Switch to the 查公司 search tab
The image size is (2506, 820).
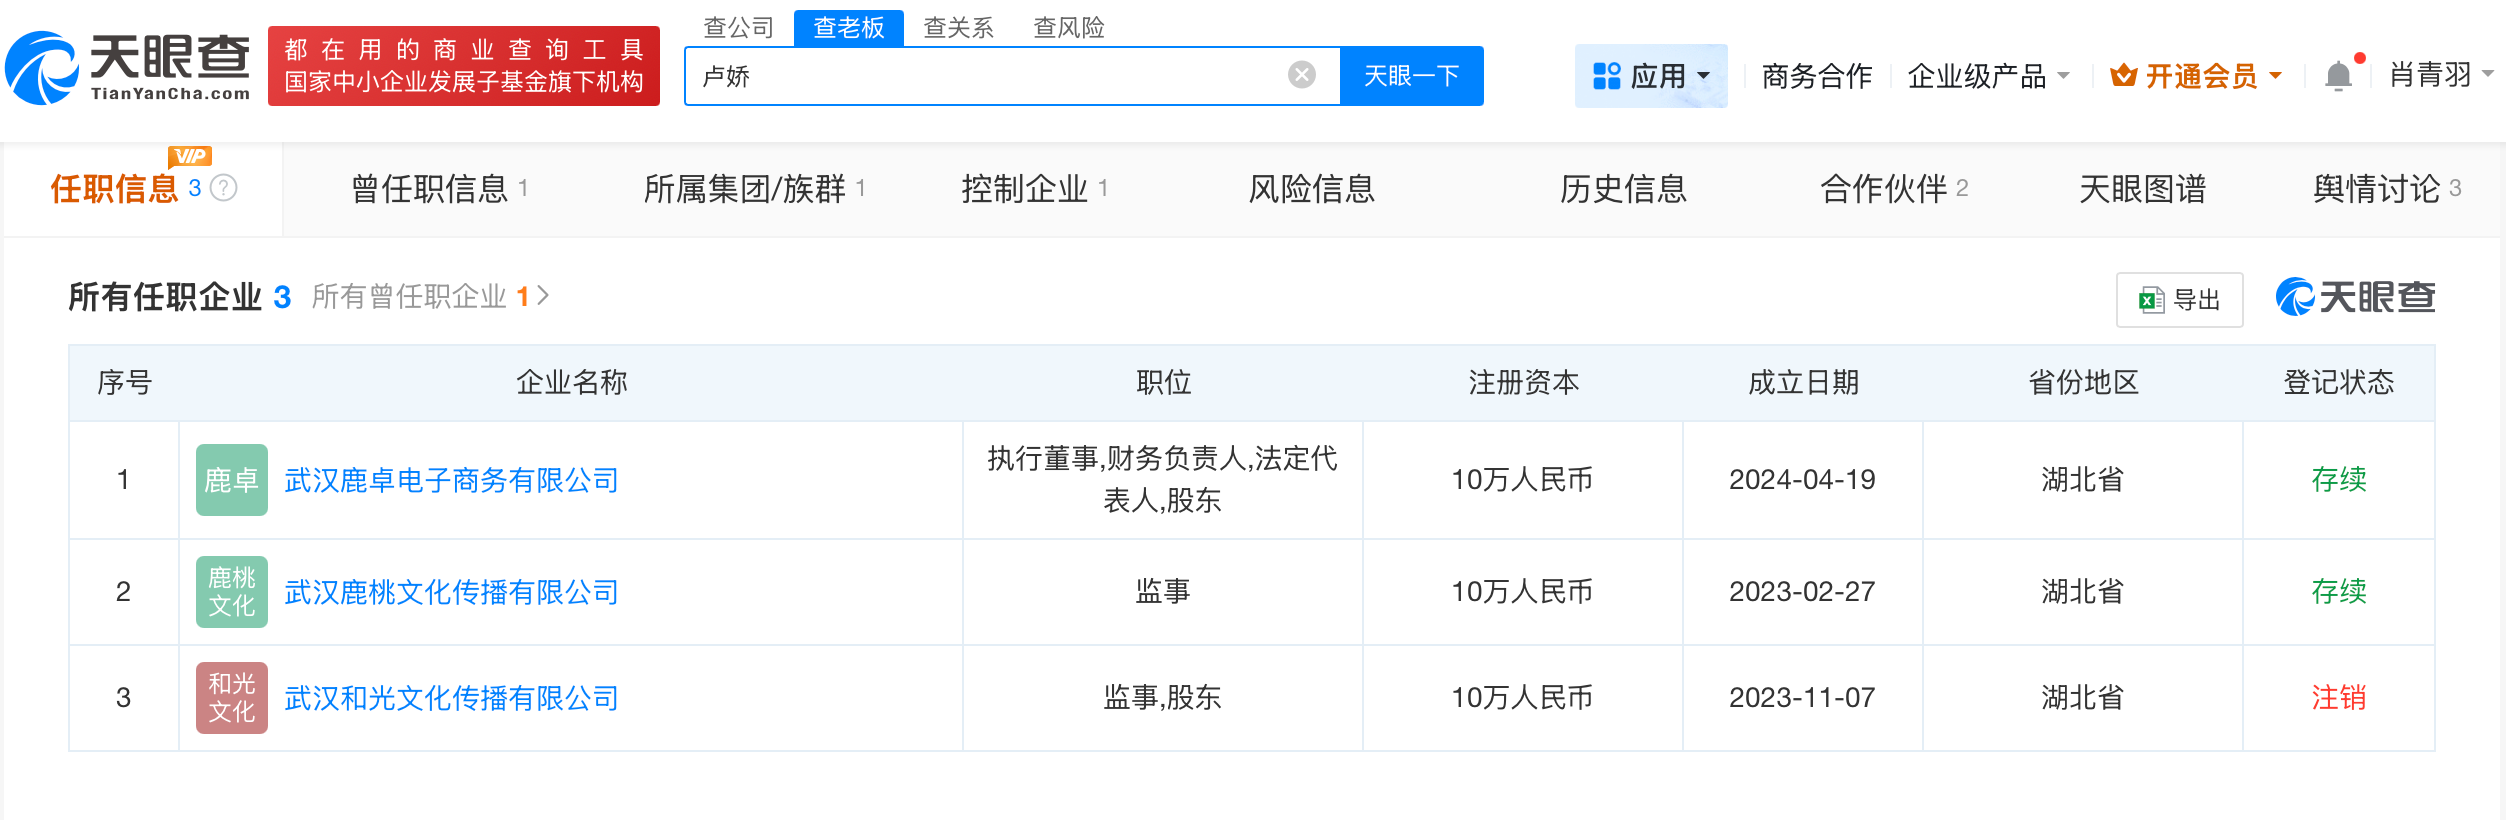[x=739, y=27]
